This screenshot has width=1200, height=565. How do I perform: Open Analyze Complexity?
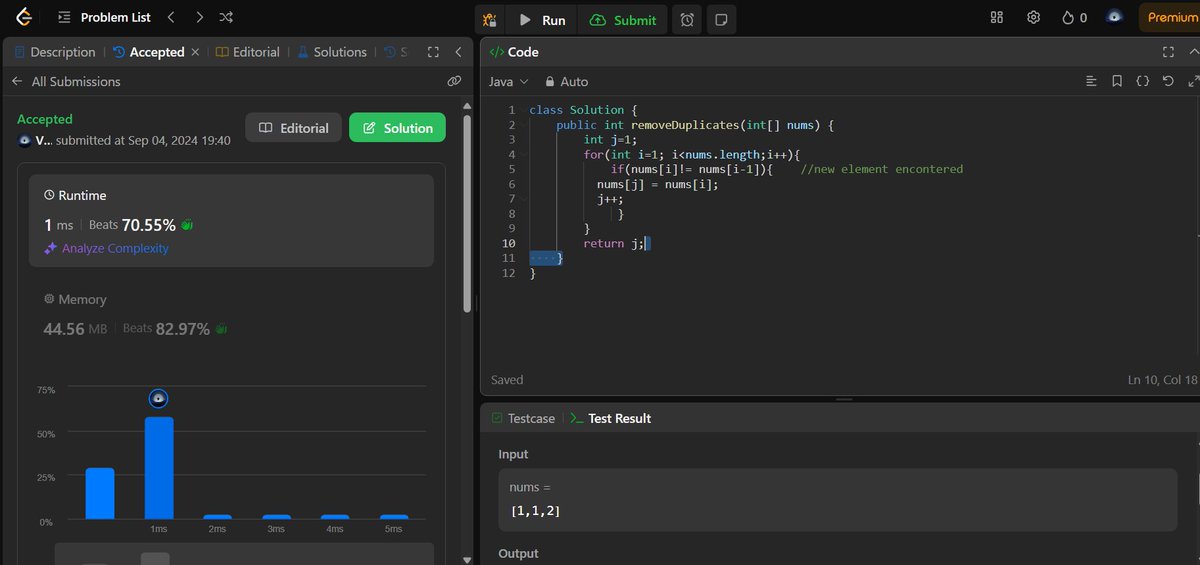pyautogui.click(x=106, y=248)
